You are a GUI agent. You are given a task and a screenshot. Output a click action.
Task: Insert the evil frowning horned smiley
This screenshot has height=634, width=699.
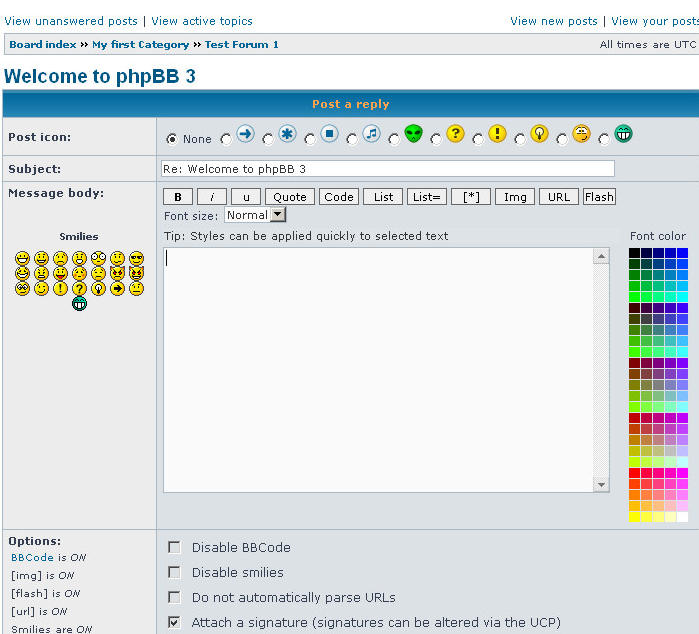pyautogui.click(x=117, y=273)
